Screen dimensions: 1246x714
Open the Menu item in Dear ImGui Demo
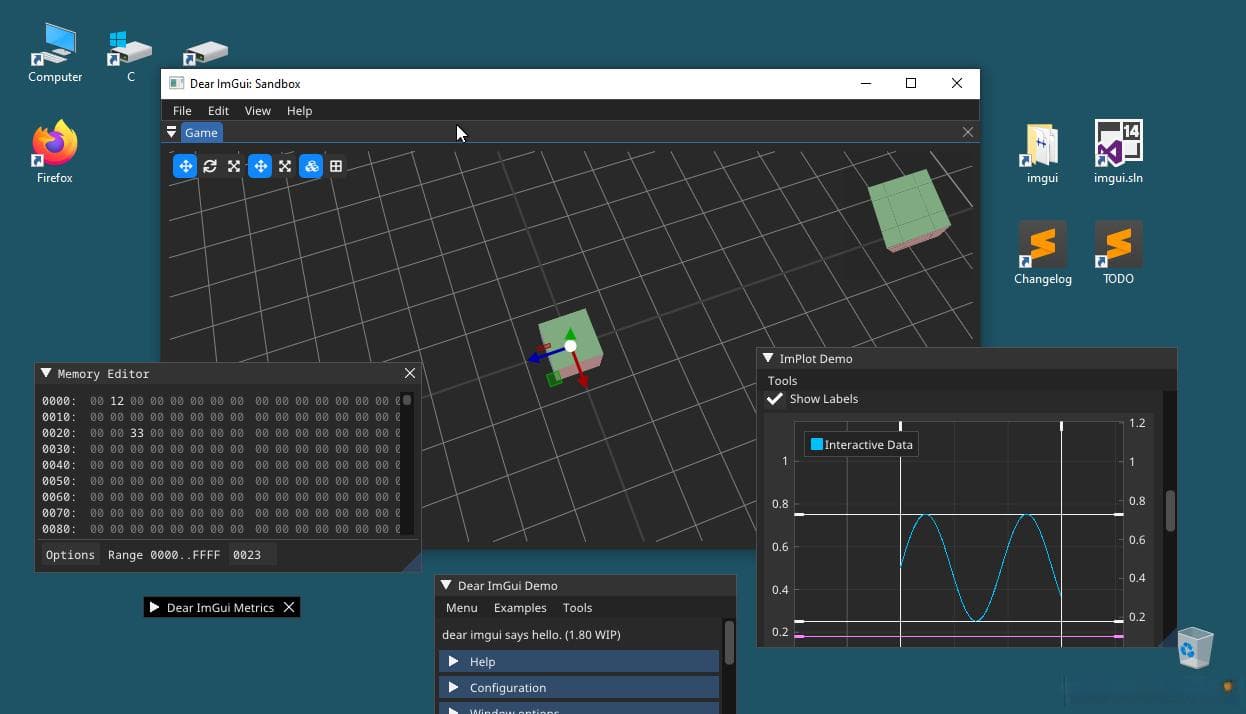pos(461,607)
